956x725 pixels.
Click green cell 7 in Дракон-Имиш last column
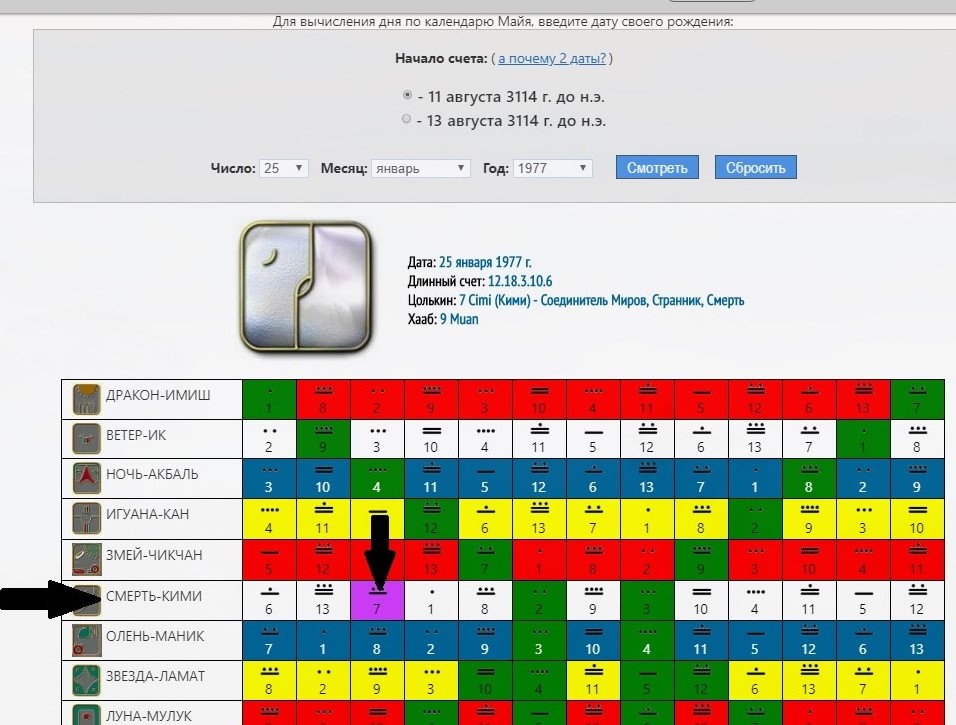coord(918,399)
